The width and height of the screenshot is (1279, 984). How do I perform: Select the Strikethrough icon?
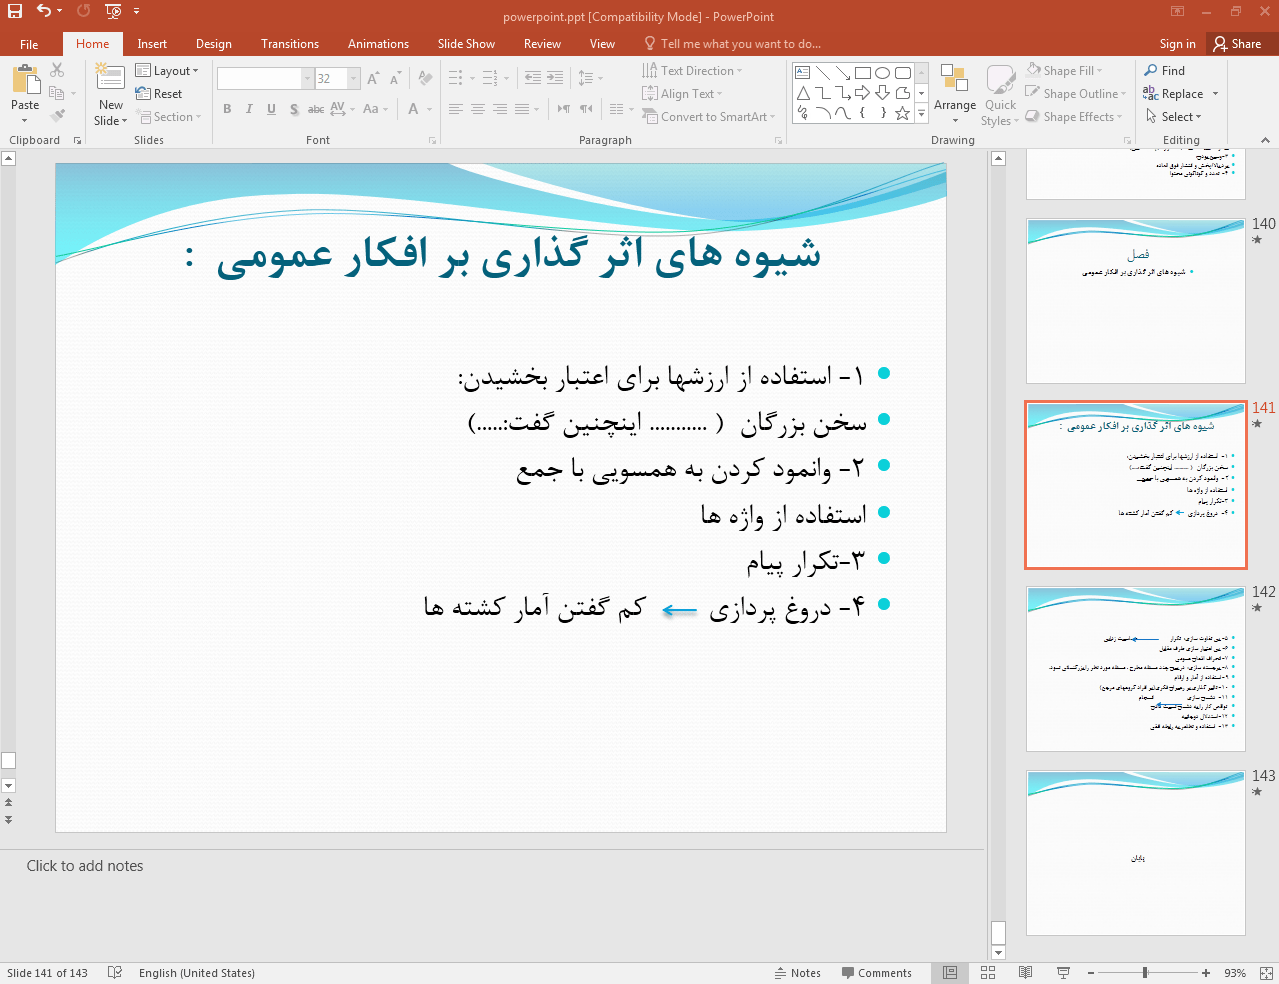point(316,109)
